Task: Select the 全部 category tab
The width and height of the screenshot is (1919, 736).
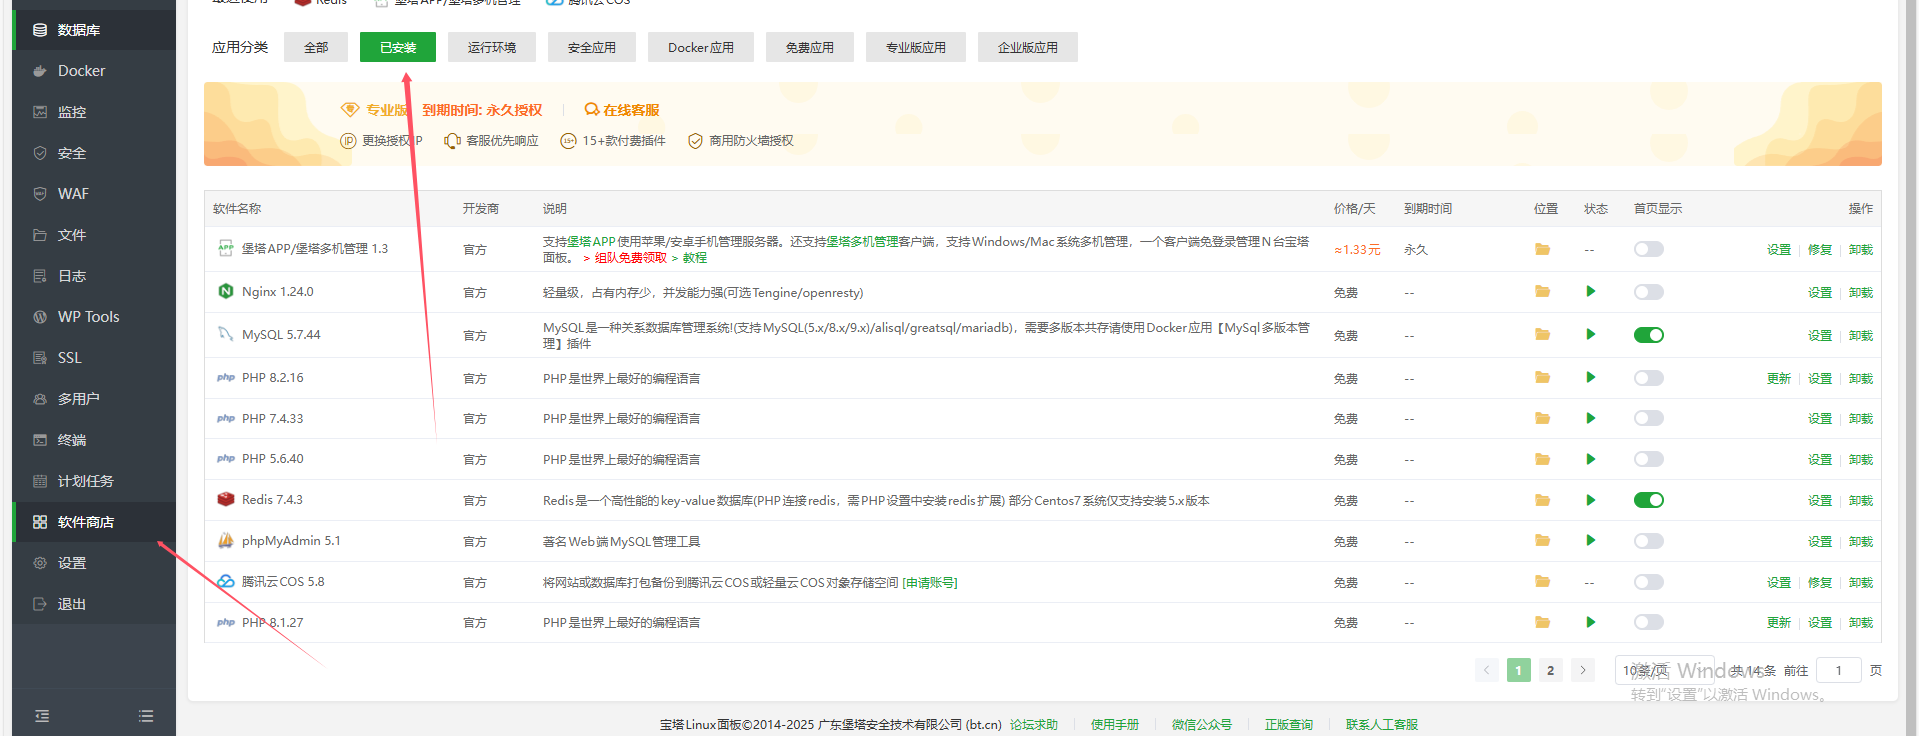Action: coord(316,47)
